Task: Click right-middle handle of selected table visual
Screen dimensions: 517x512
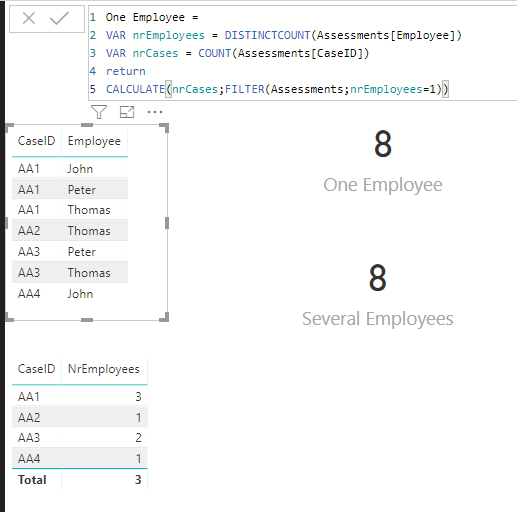Action: pos(167,223)
